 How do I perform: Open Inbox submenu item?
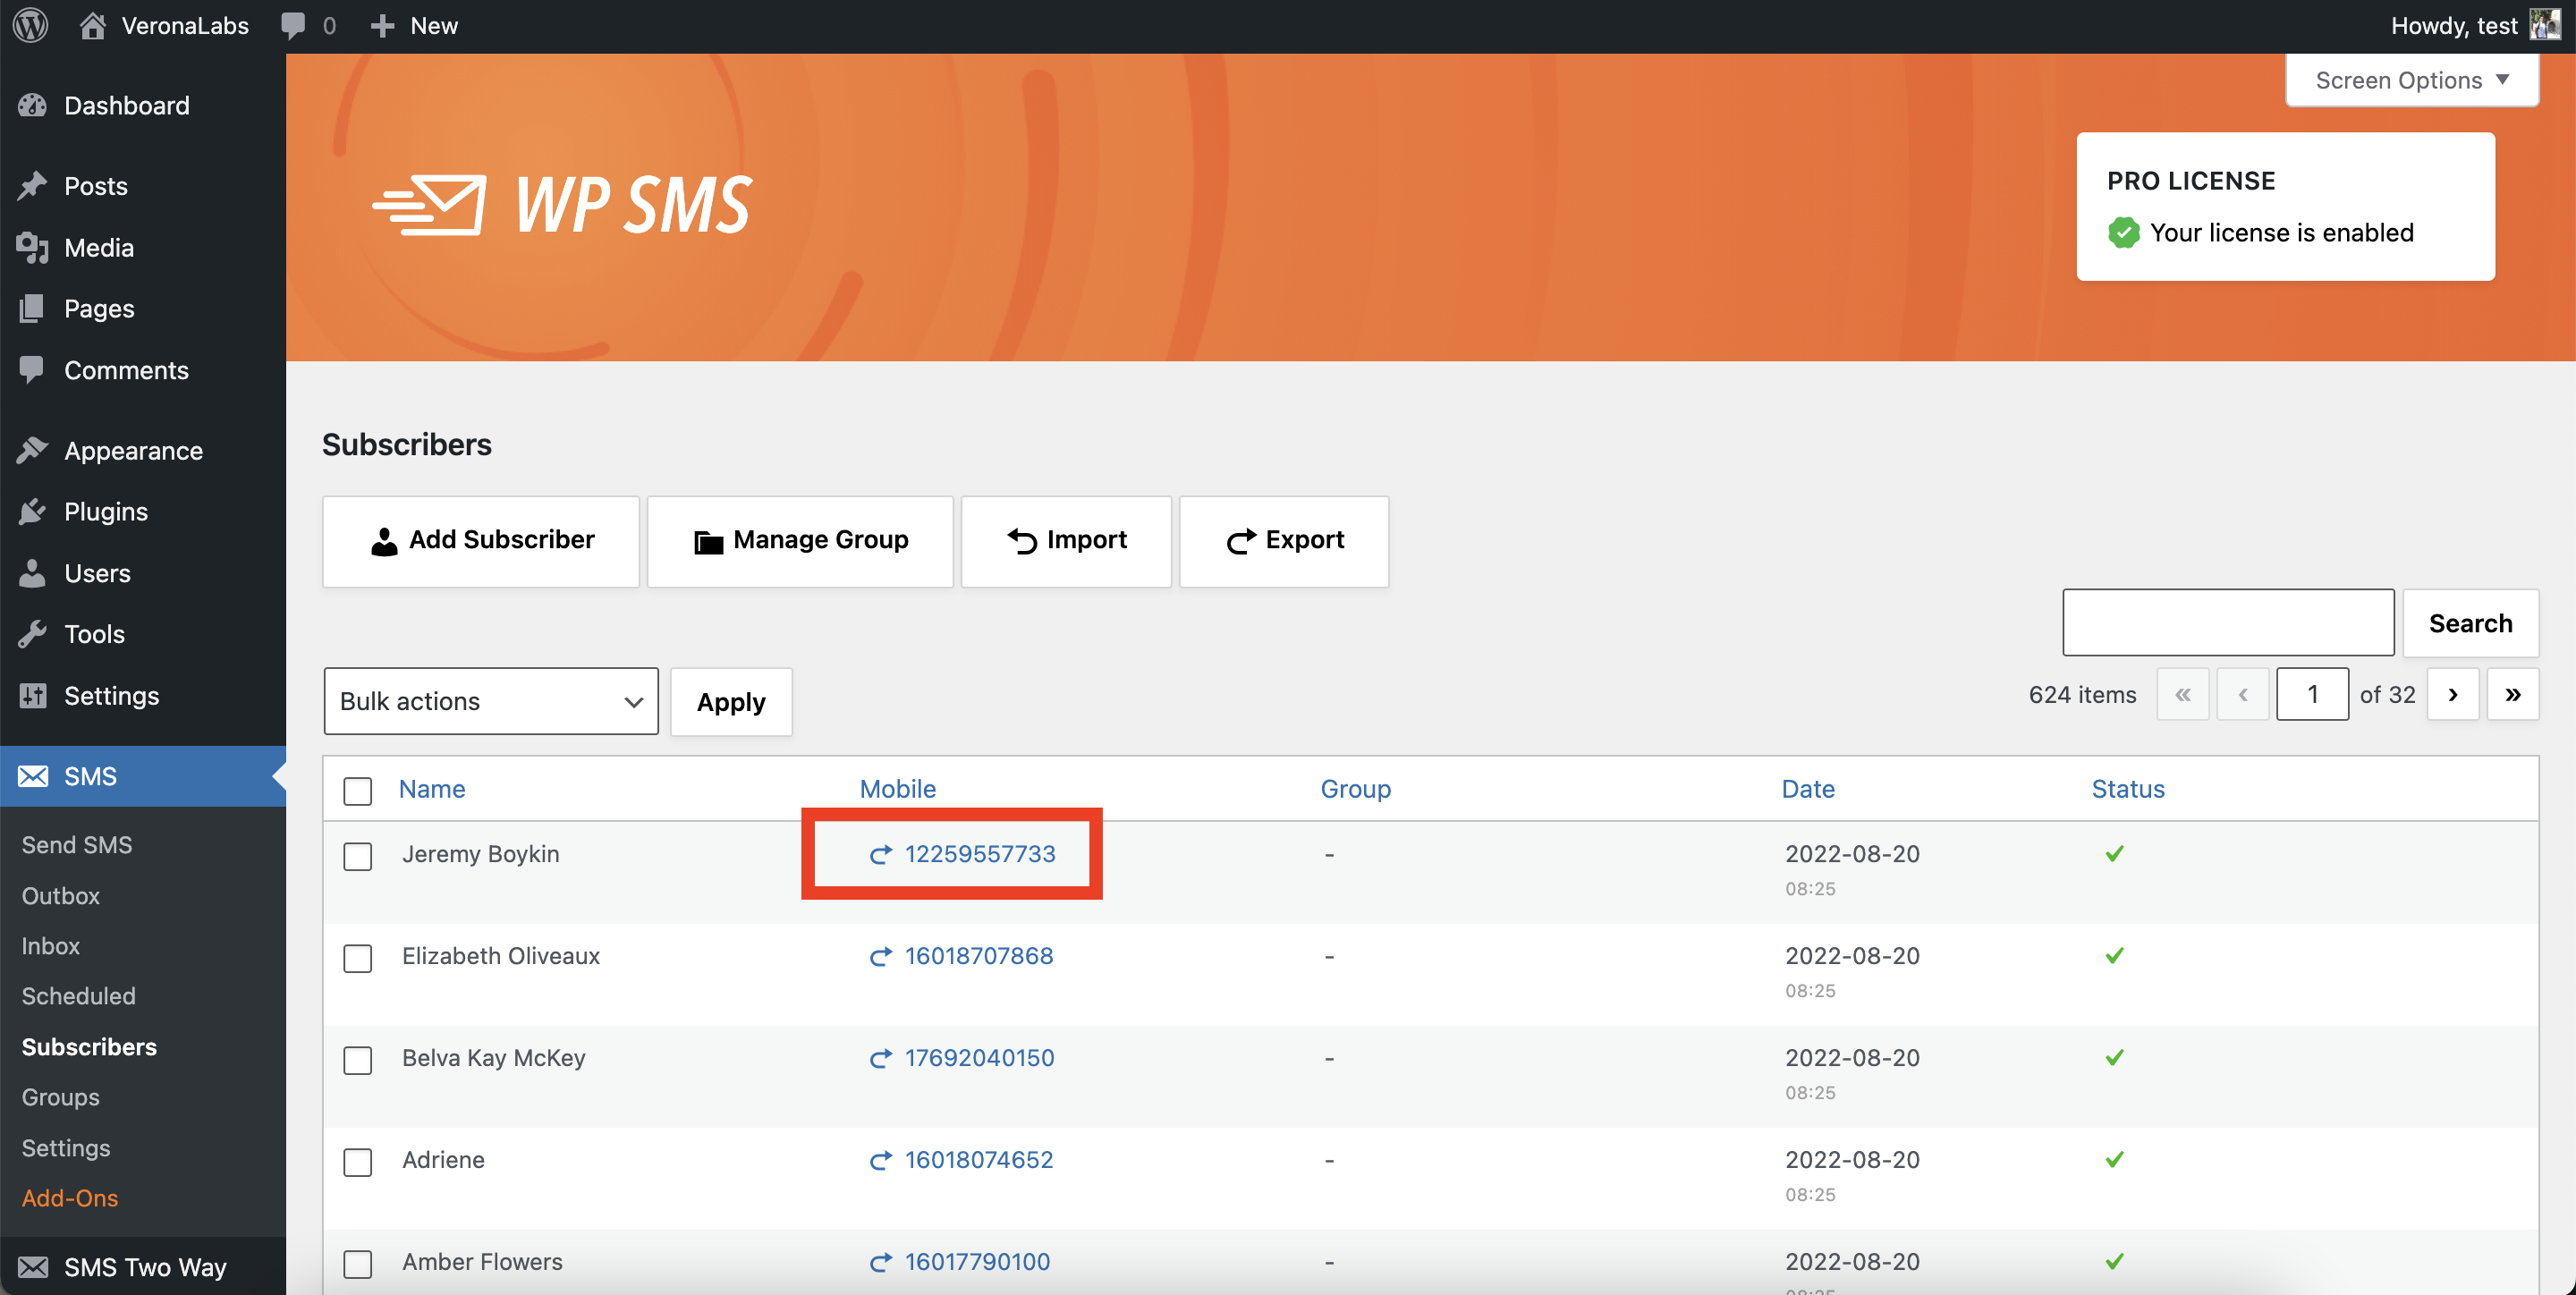point(51,946)
